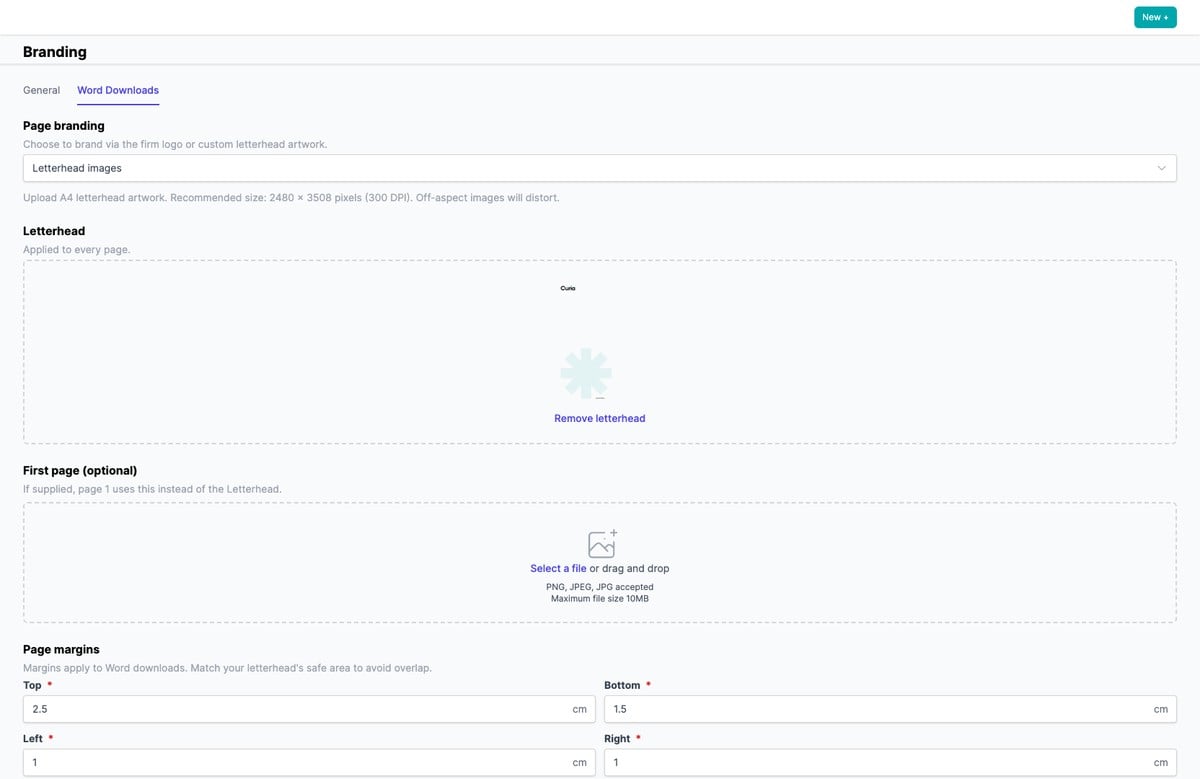Click the Left field label
This screenshot has width=1200, height=779.
[x=33, y=738]
